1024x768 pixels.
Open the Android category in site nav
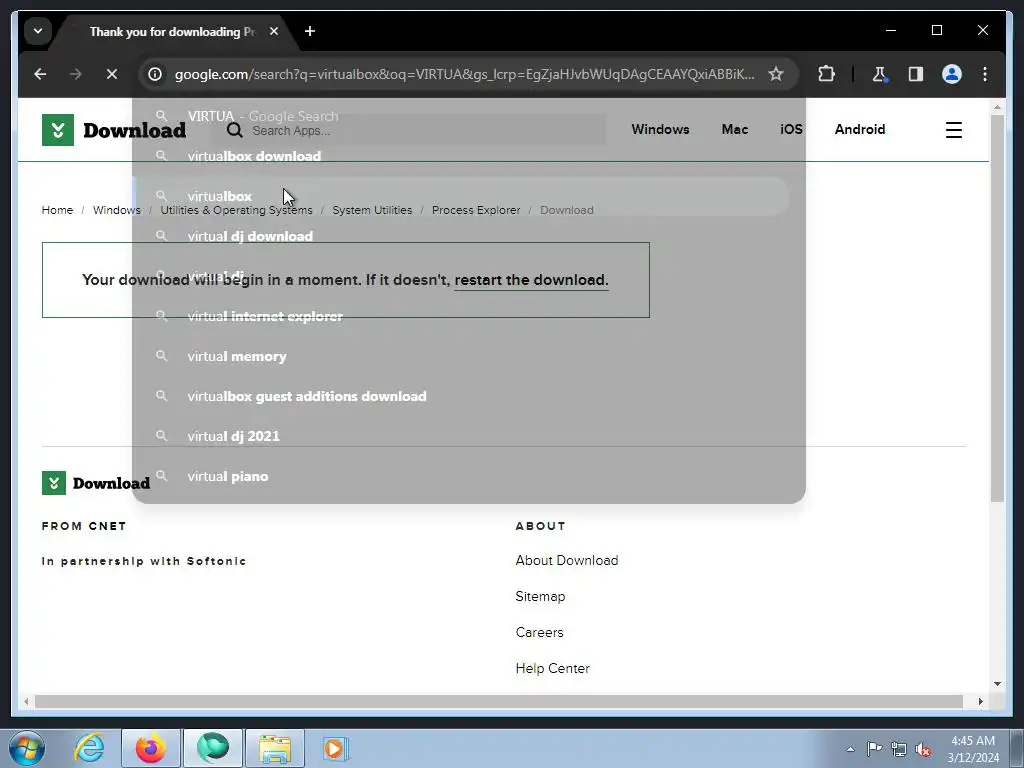(860, 129)
